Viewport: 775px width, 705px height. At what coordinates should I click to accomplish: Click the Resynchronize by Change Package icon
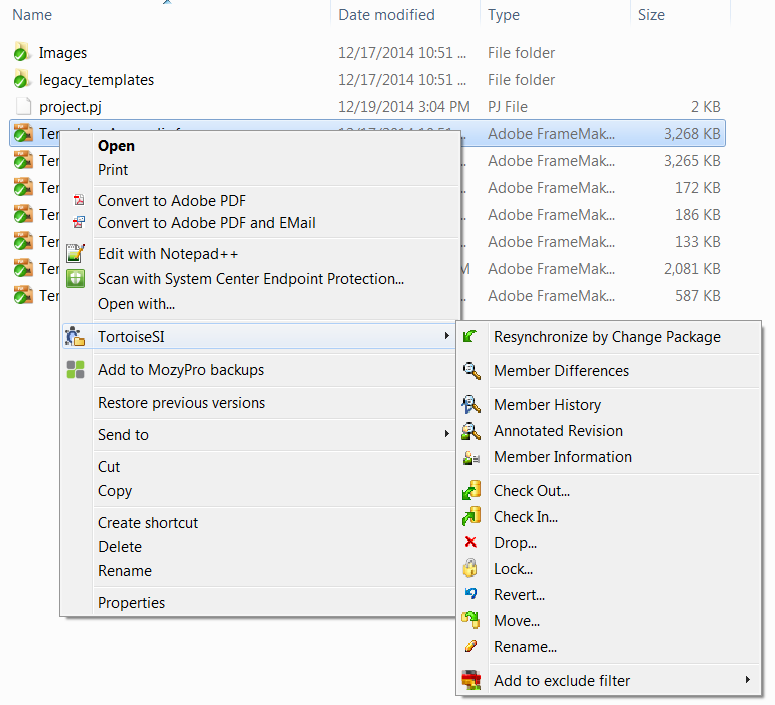470,337
